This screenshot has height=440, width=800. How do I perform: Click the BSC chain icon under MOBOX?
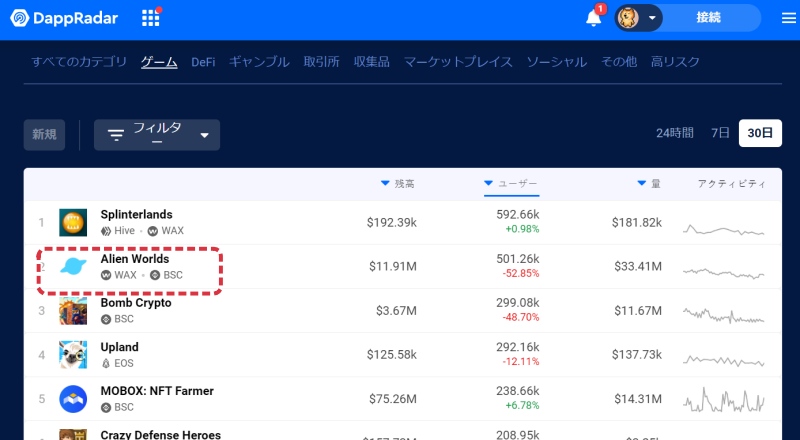click(106, 407)
